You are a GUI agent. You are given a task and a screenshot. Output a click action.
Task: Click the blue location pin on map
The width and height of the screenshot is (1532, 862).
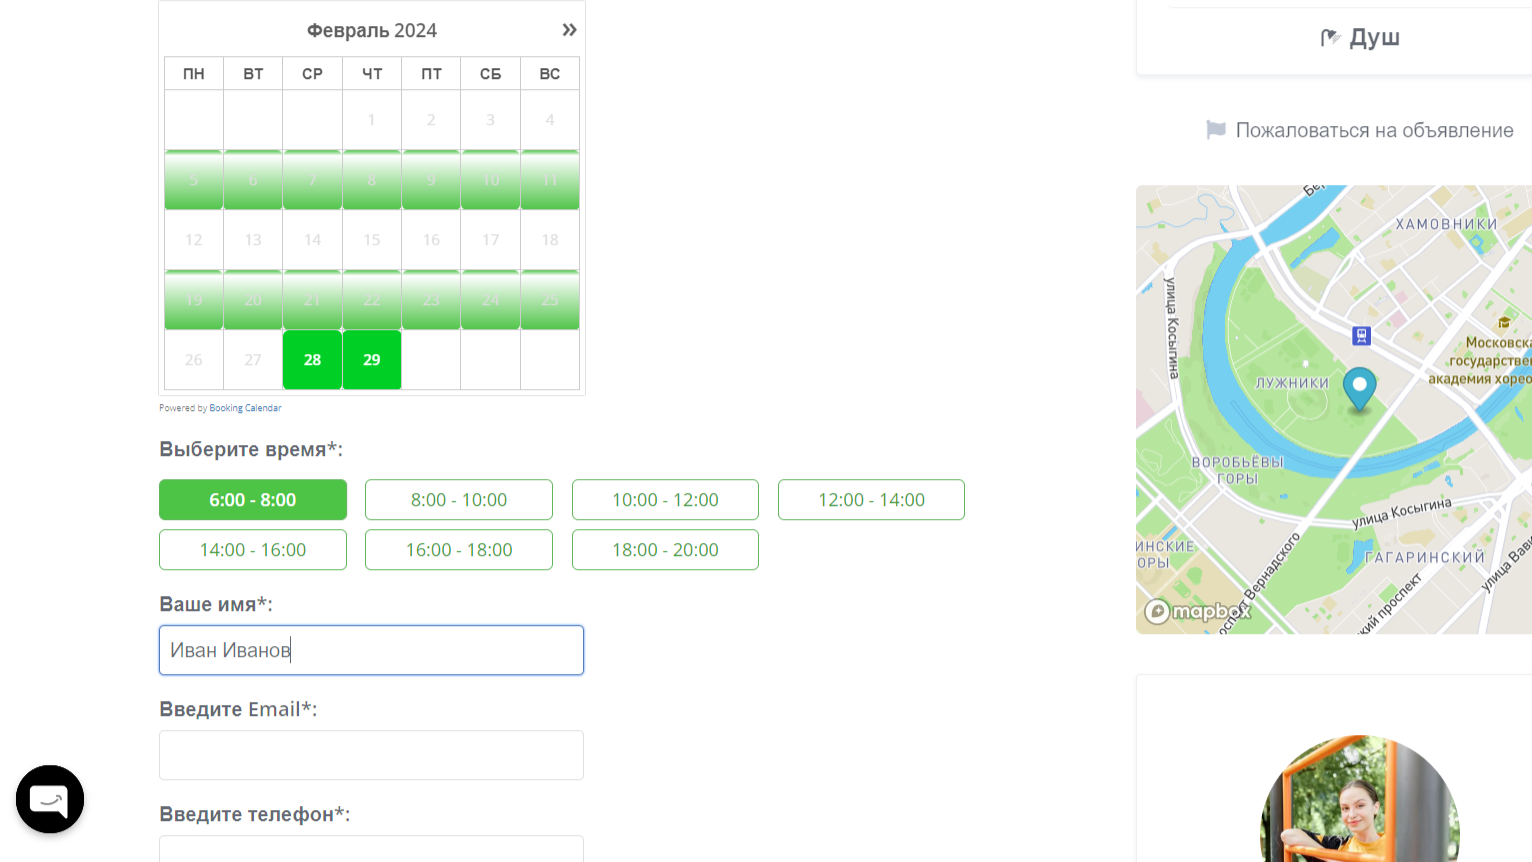[x=1359, y=387]
